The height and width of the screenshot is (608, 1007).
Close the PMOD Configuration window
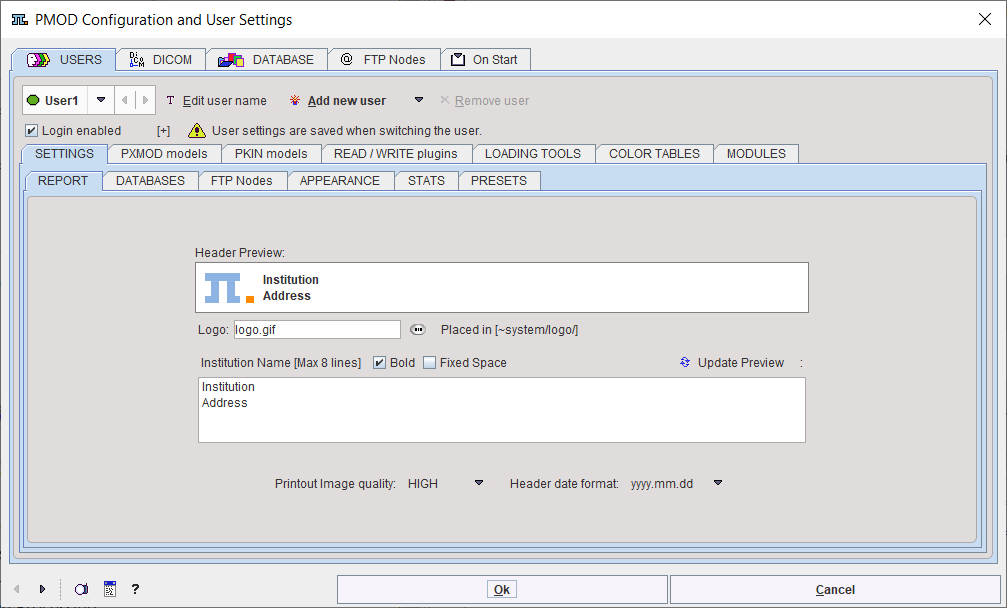[x=985, y=19]
